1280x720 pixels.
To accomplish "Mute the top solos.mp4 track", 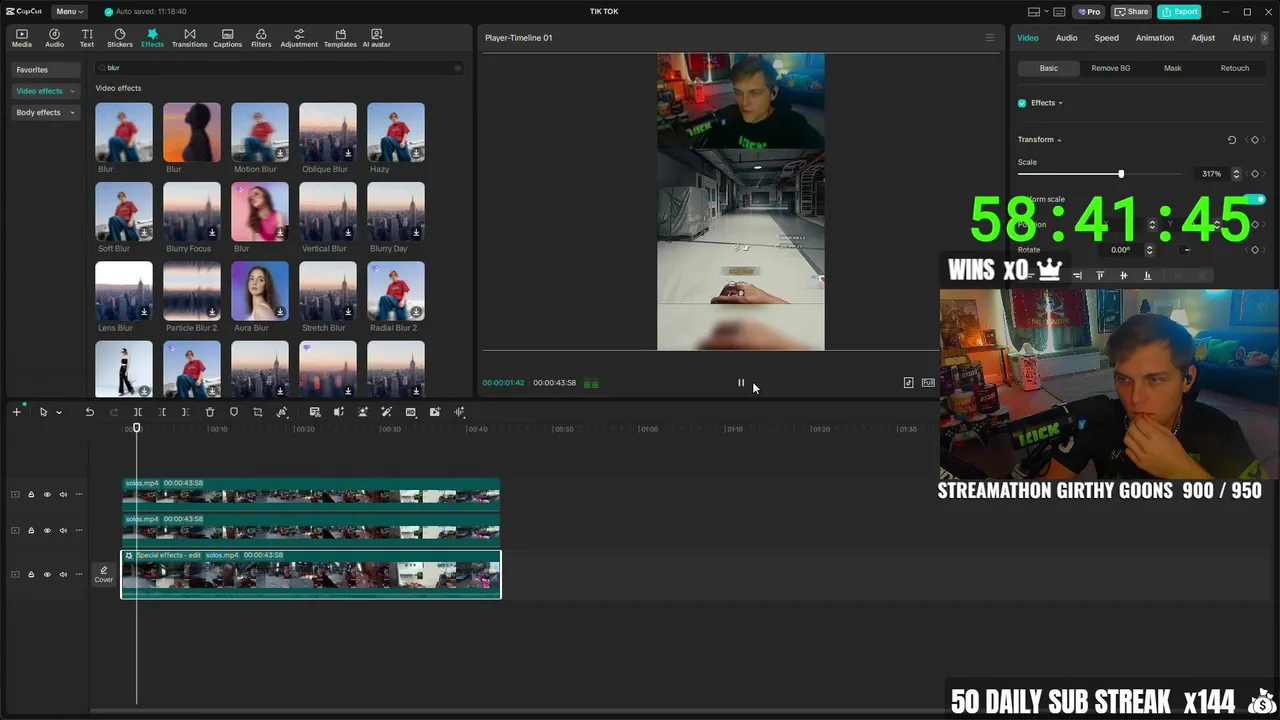I will (63, 494).
